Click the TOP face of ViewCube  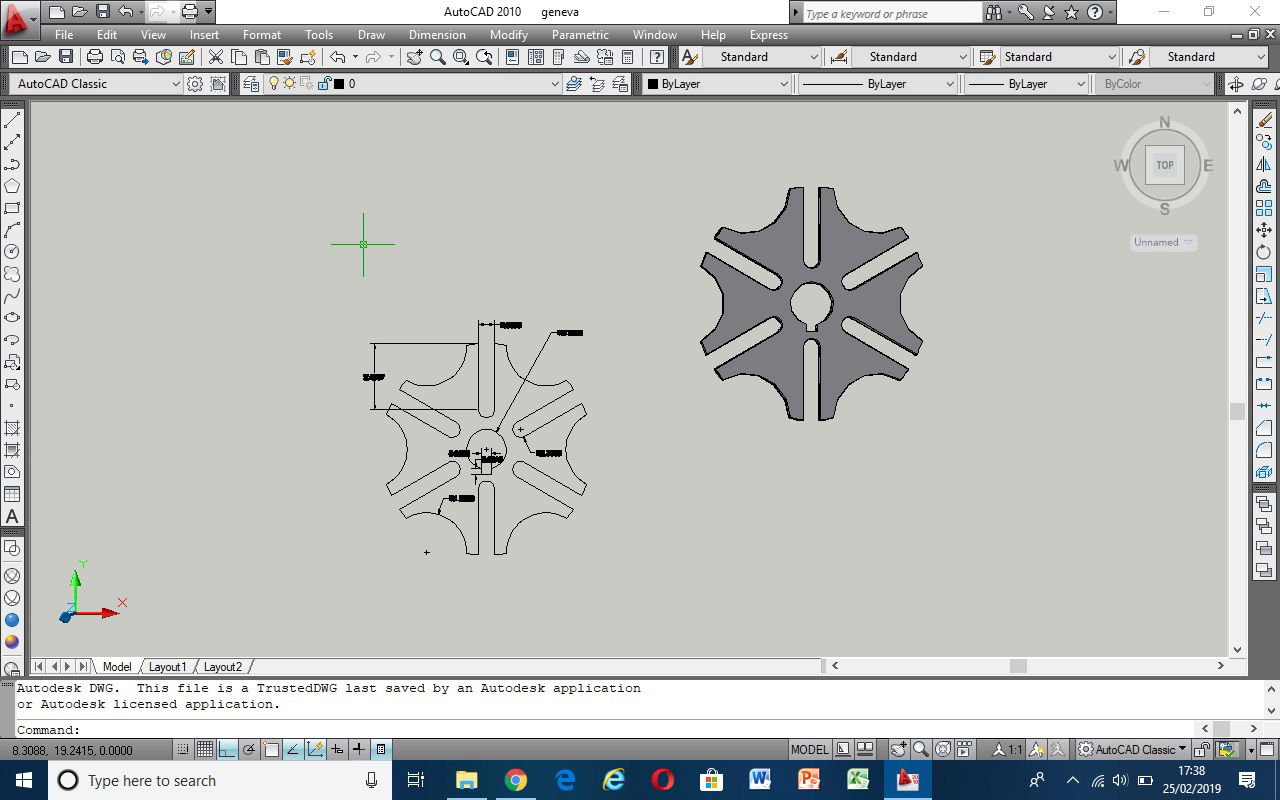[x=1164, y=165]
